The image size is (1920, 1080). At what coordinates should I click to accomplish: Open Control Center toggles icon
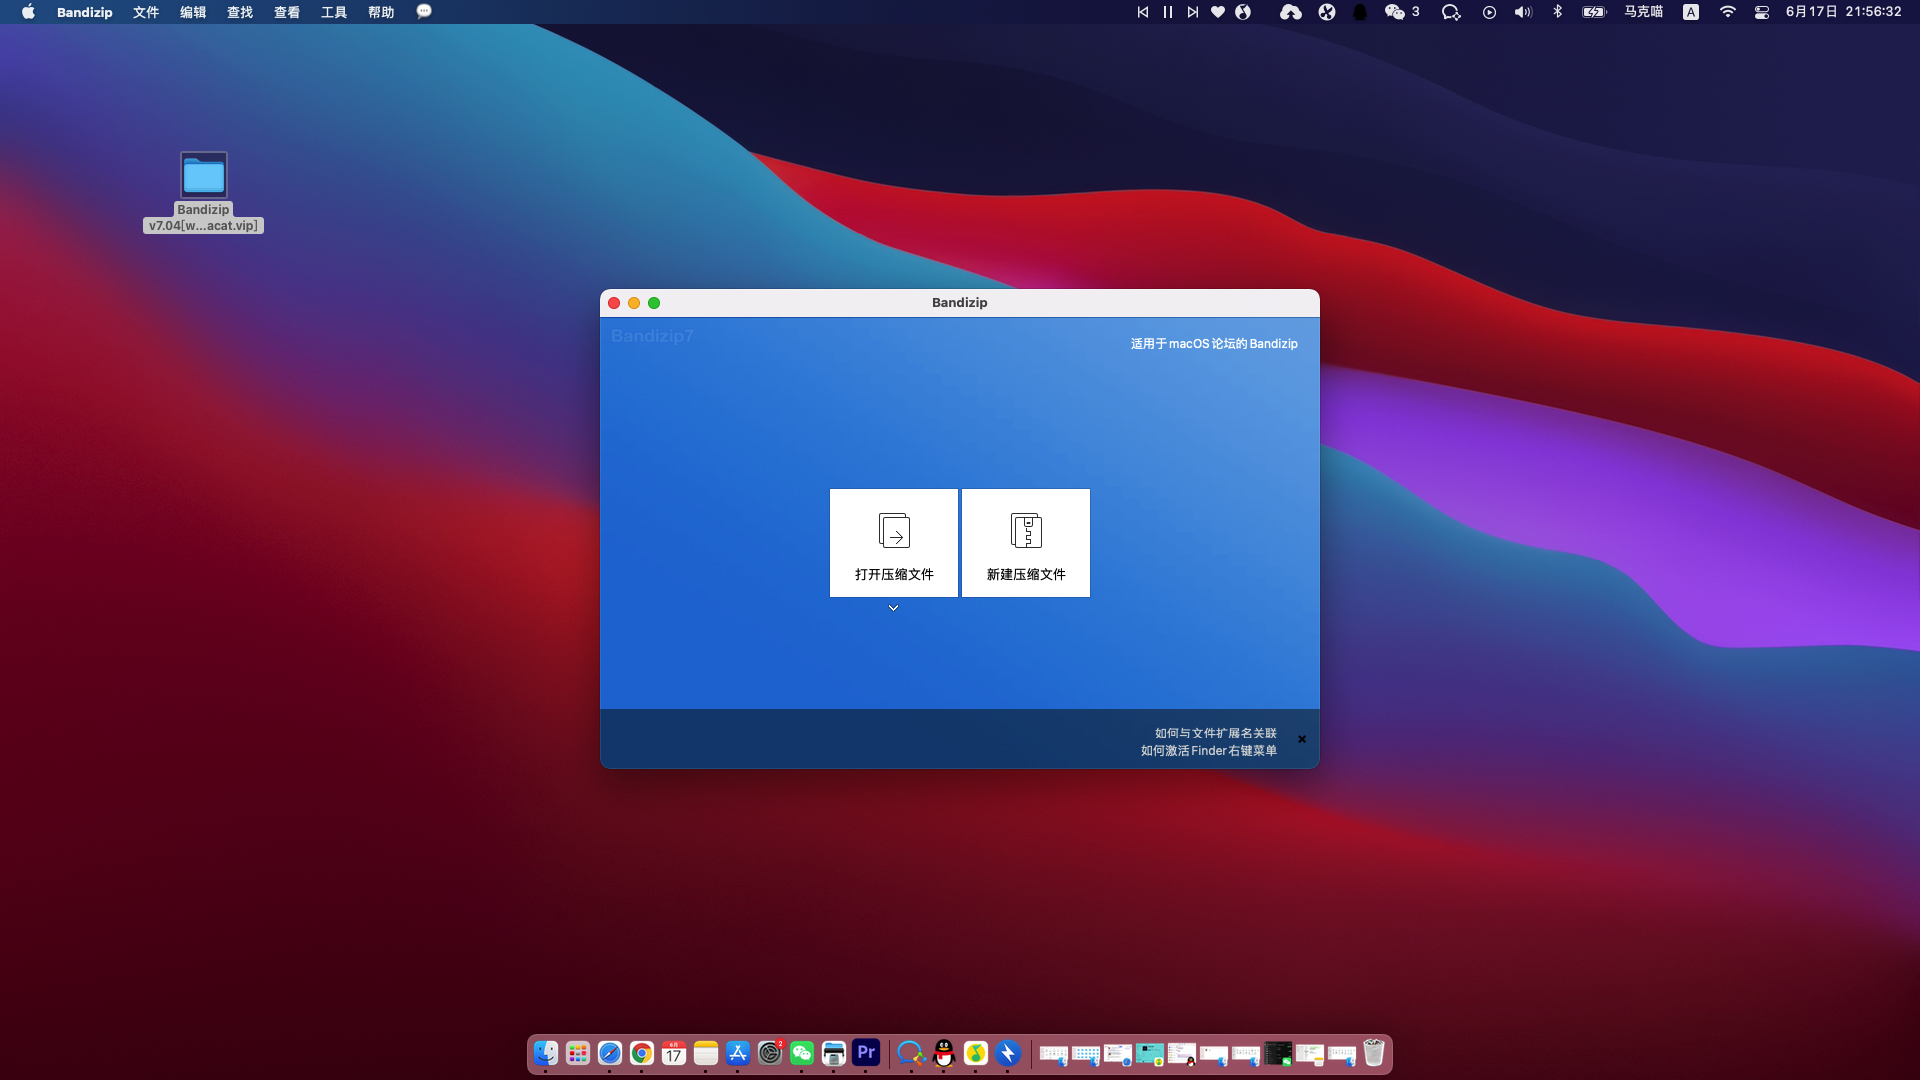click(1761, 12)
